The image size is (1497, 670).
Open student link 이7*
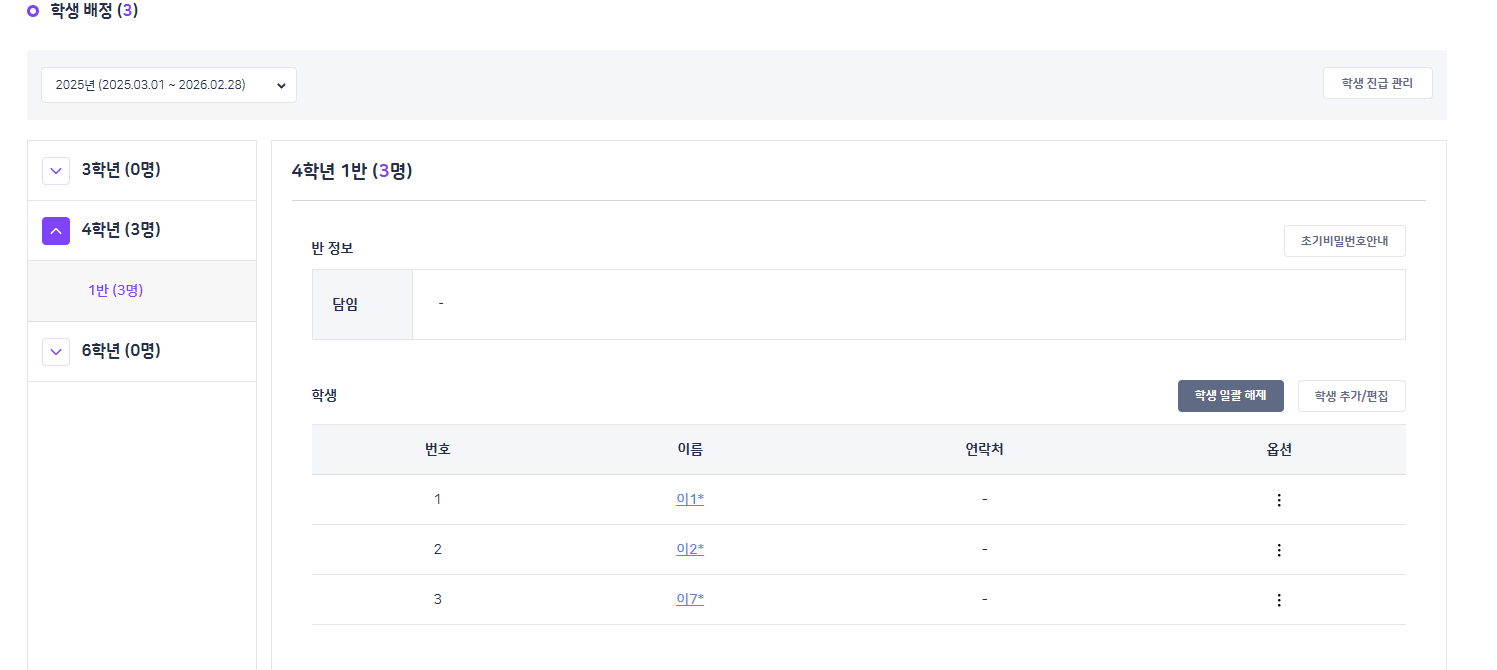pyautogui.click(x=690, y=599)
